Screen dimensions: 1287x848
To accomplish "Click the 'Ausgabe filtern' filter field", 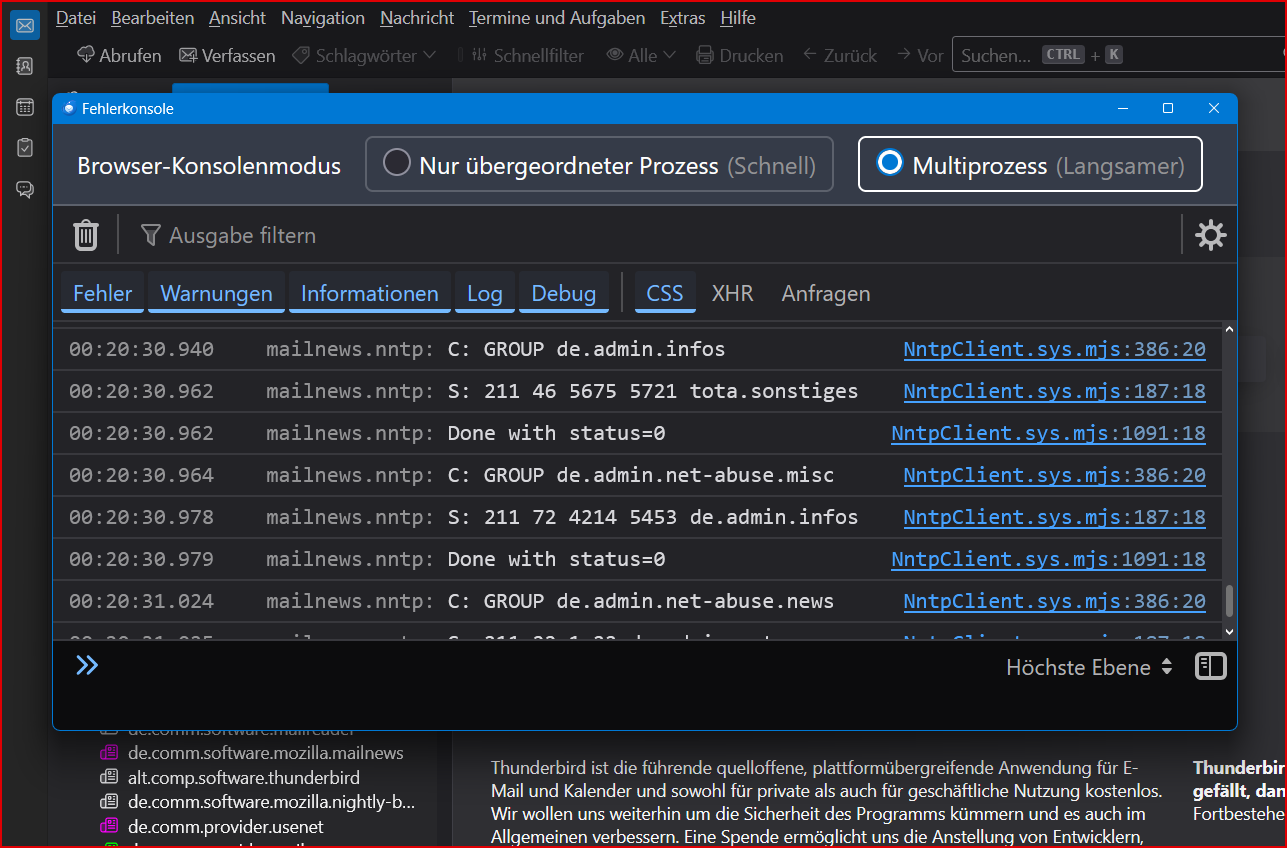I will 242,236.
